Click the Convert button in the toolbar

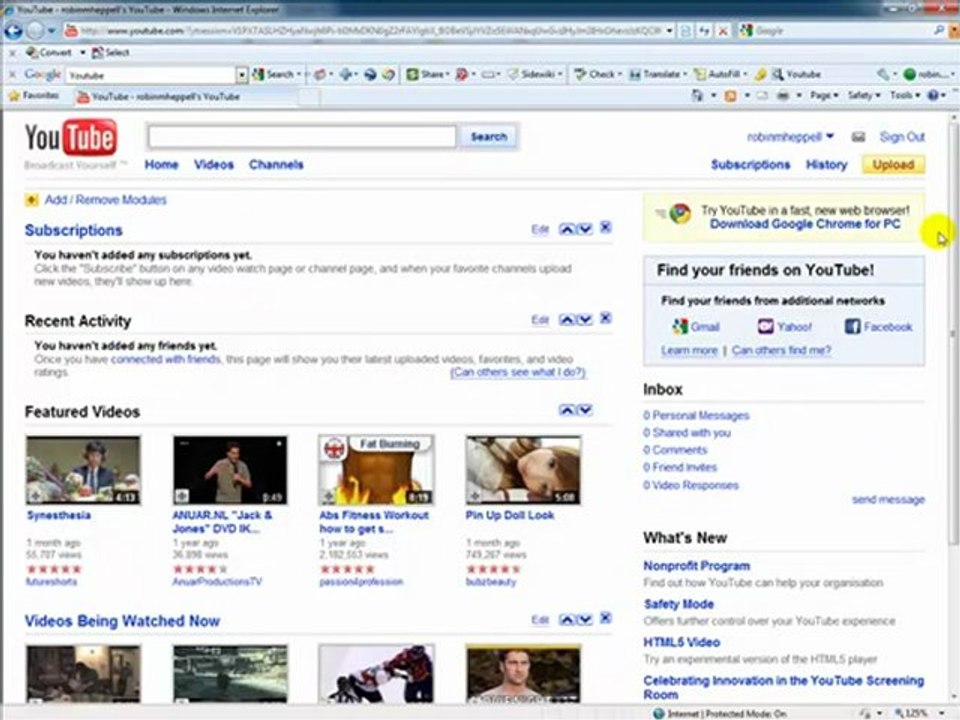tap(49, 53)
